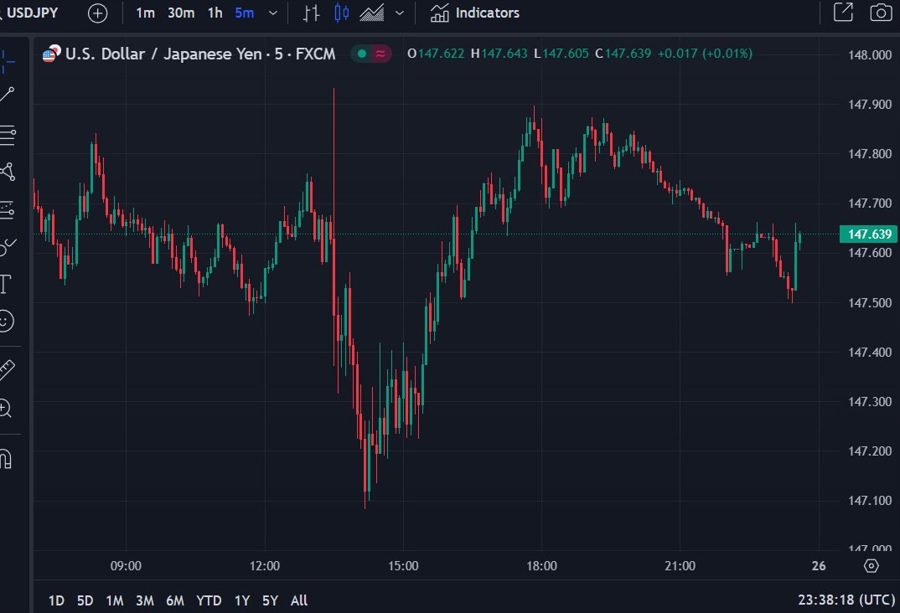
Task: Open the Indicators menu
Action: 475,13
